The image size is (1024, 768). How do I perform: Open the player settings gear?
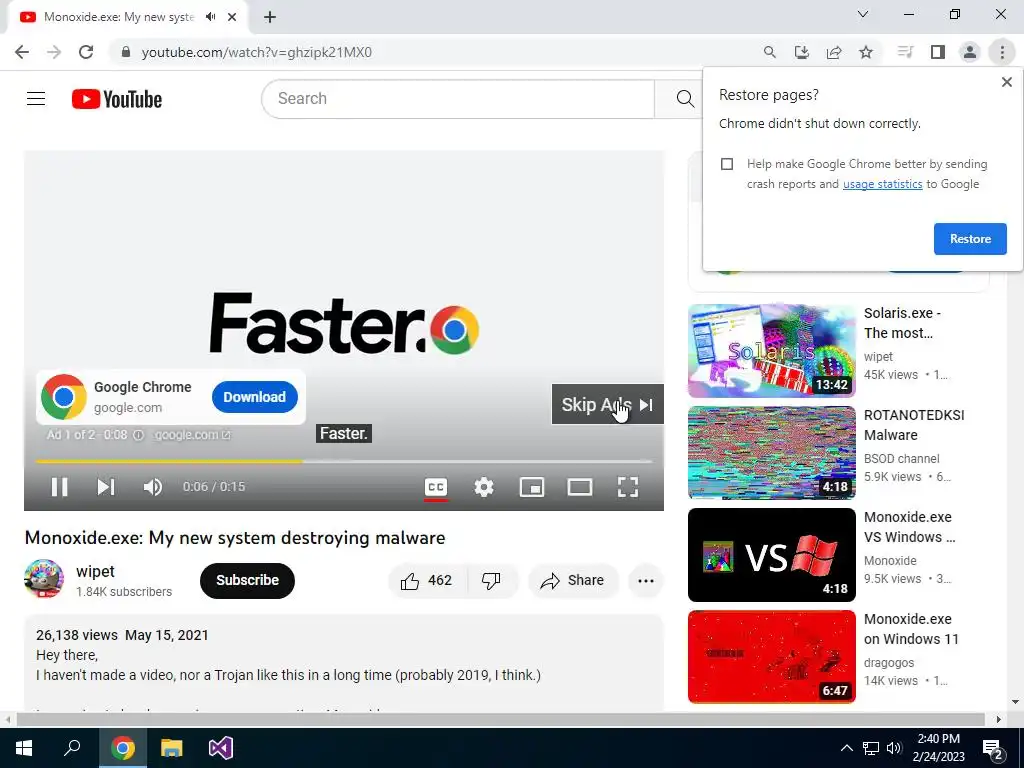coord(484,487)
